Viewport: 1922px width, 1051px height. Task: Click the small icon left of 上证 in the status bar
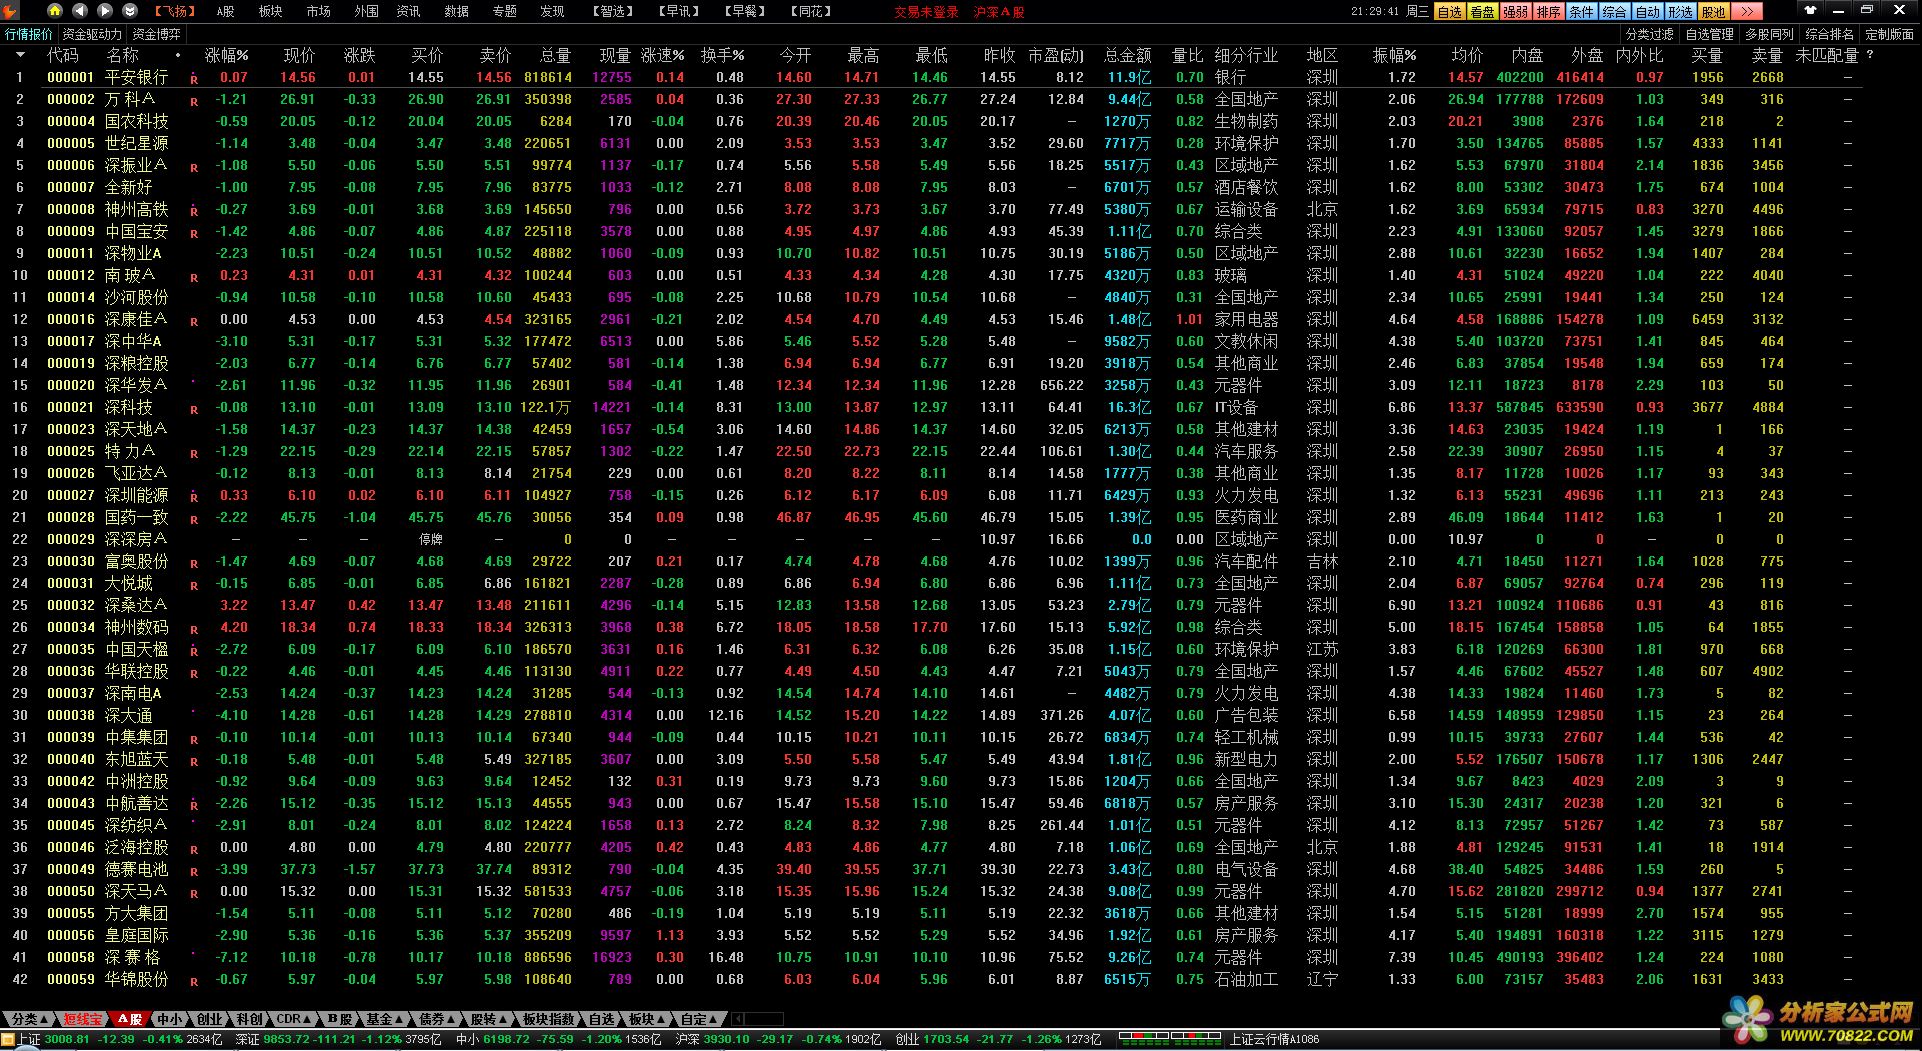point(8,1040)
